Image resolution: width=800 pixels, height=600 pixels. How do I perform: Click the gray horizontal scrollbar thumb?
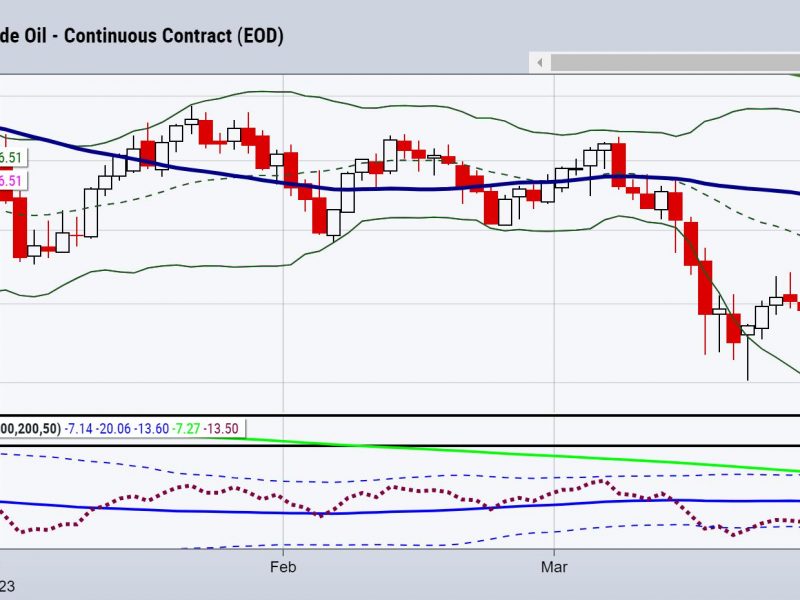(x=675, y=63)
